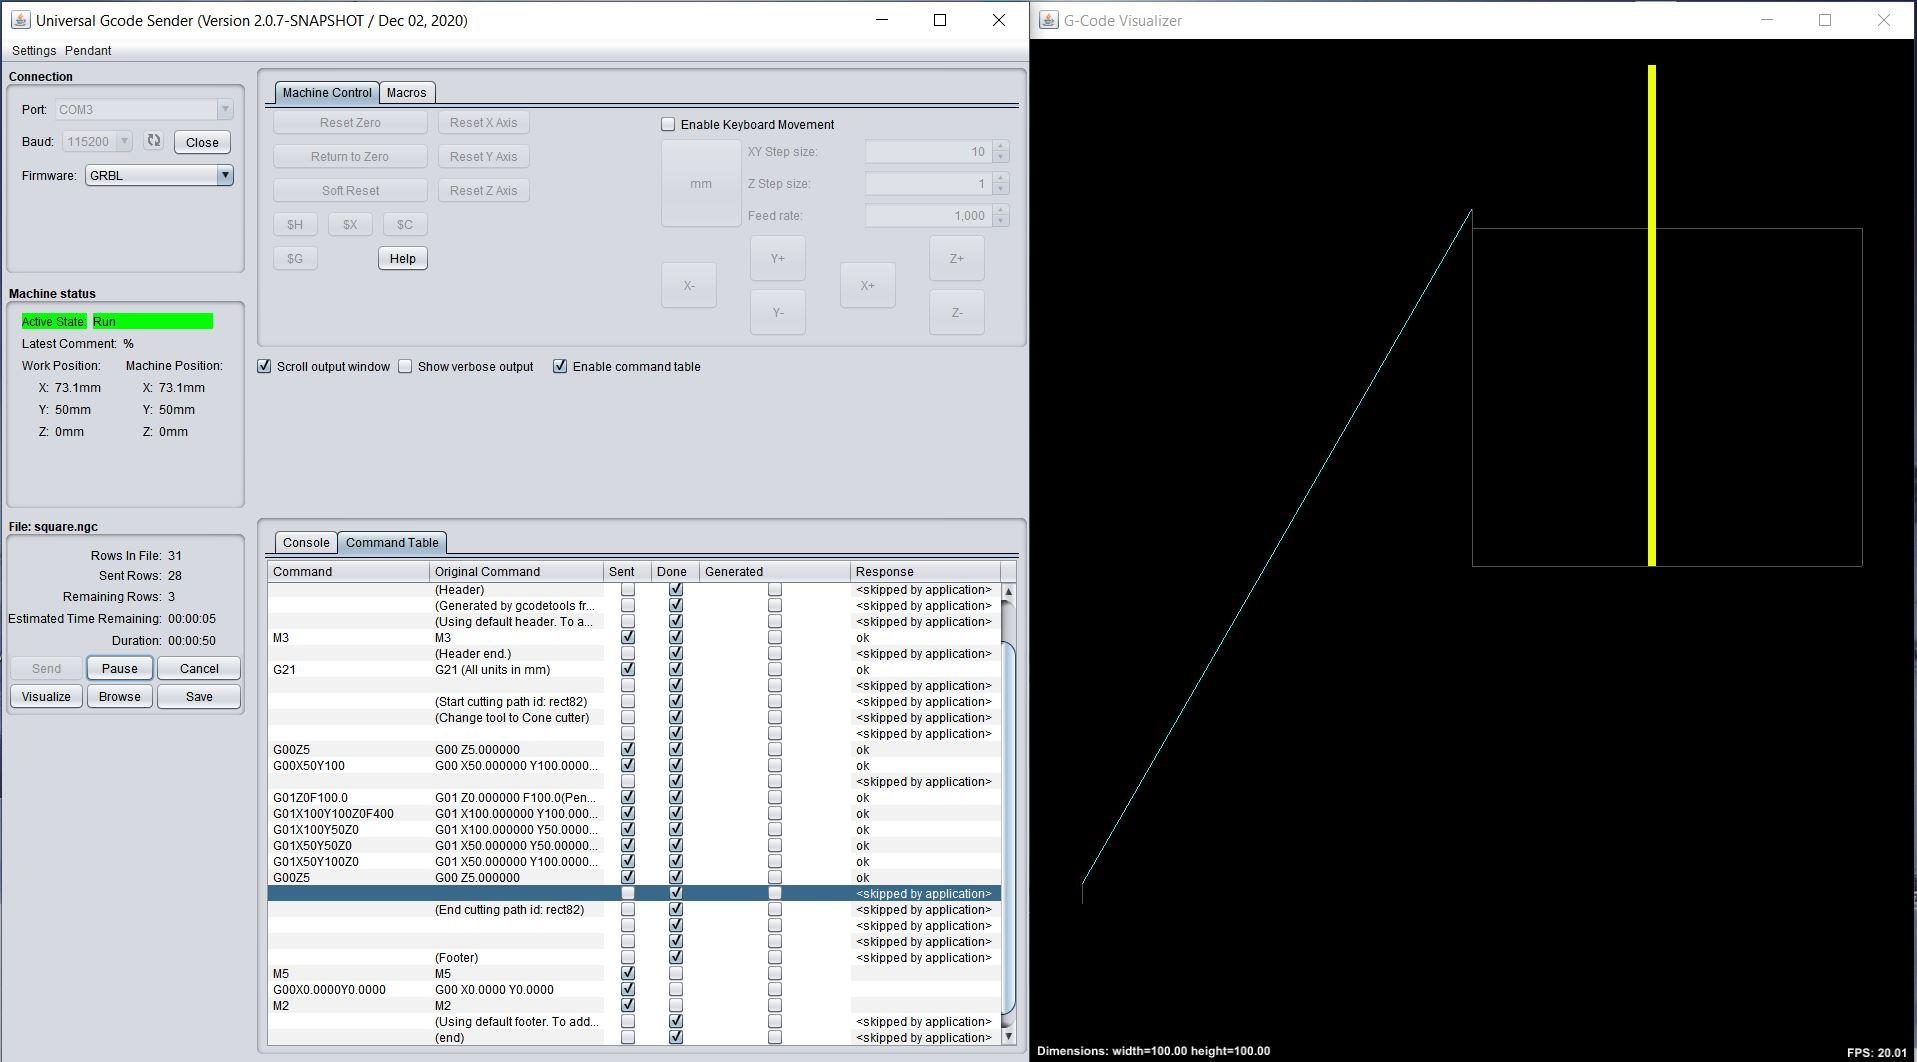The image size is (1917, 1062).
Task: Toggle the Sent checkbox in the (end) row
Action: [x=628, y=1037]
